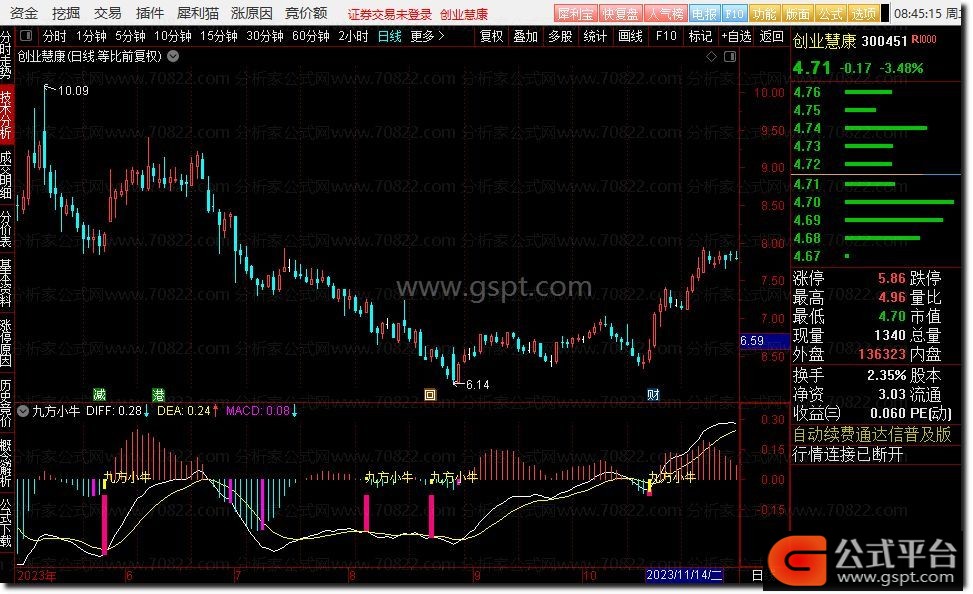
Task: Click the 2023/11/14/二 date marker
Action: tap(684, 575)
